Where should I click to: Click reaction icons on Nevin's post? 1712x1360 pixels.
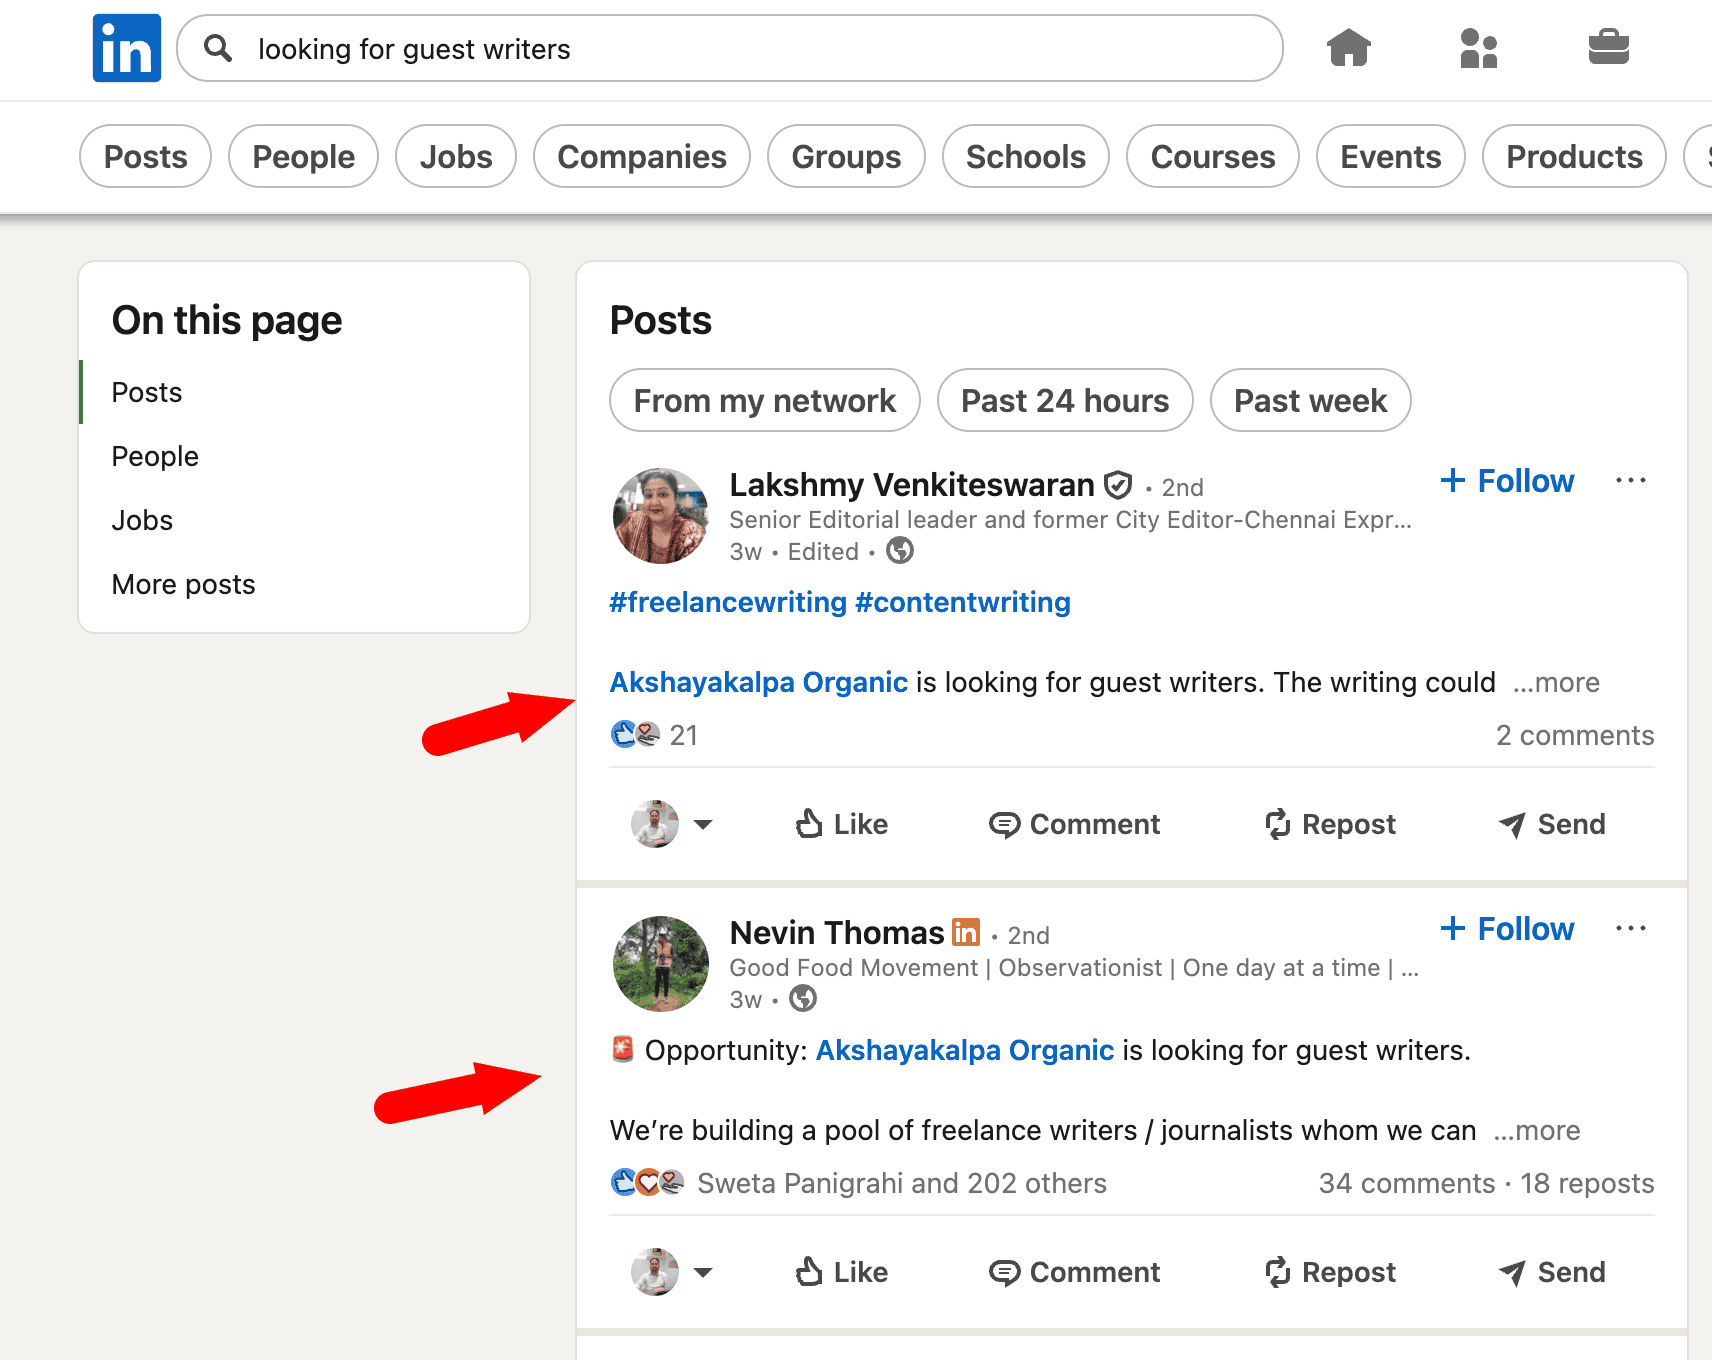648,1183
